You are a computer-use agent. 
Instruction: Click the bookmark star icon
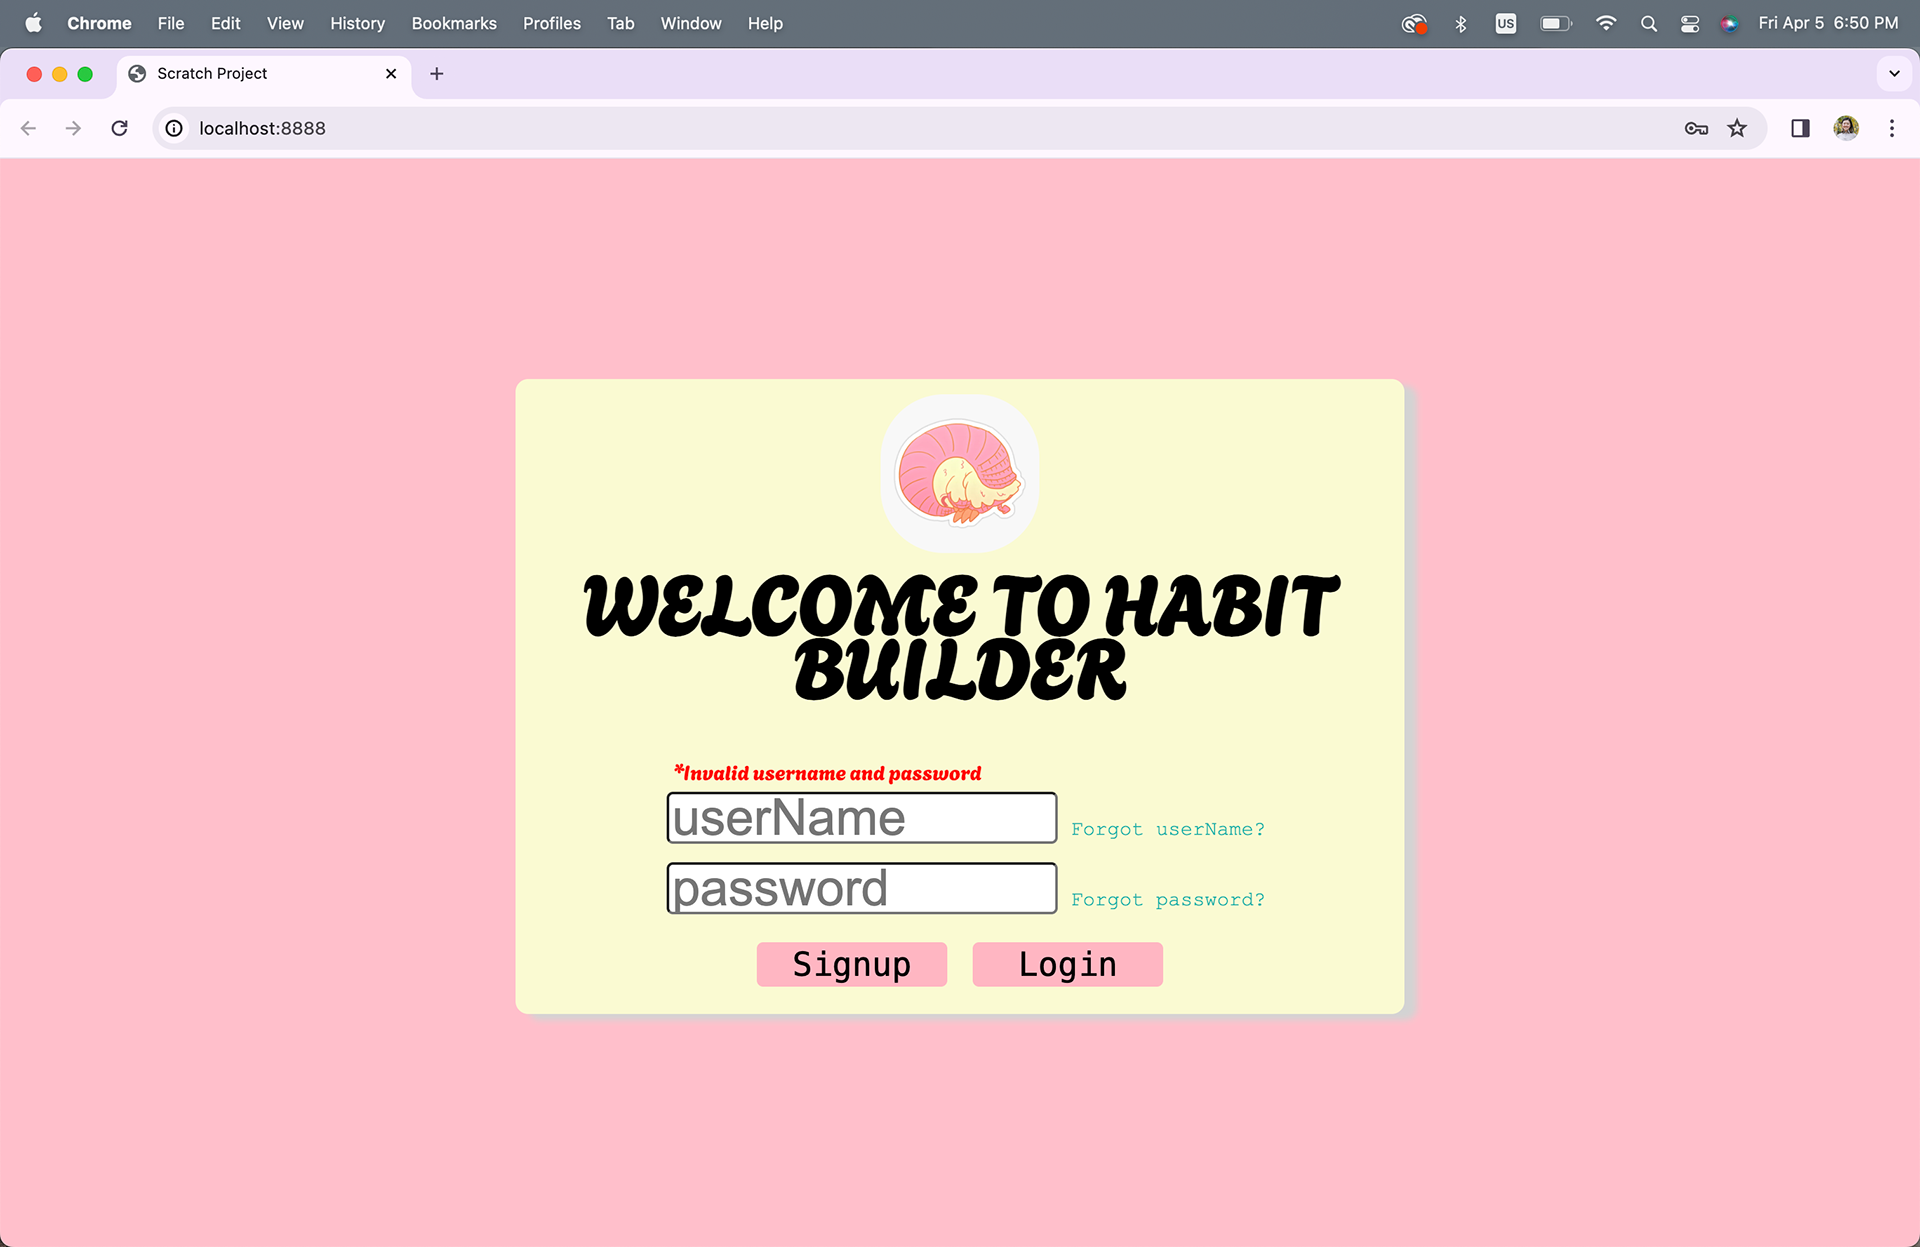pyautogui.click(x=1737, y=128)
